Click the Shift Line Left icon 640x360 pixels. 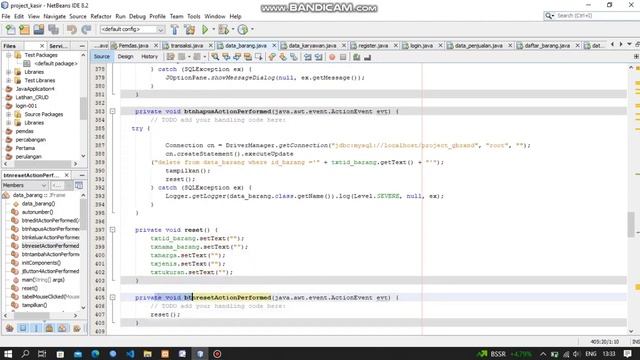[x=308, y=57]
